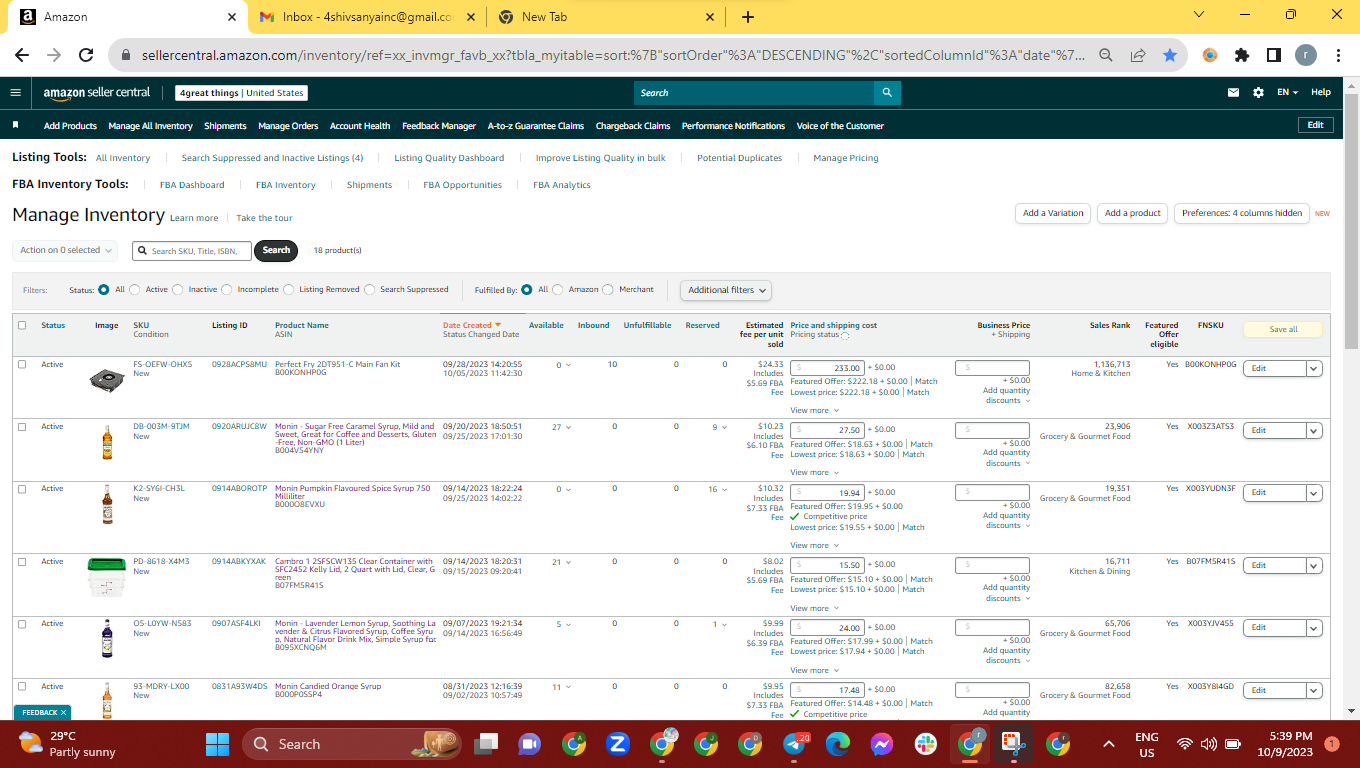
Task: Open the Chrome three-dot menu
Action: coord(1337,56)
